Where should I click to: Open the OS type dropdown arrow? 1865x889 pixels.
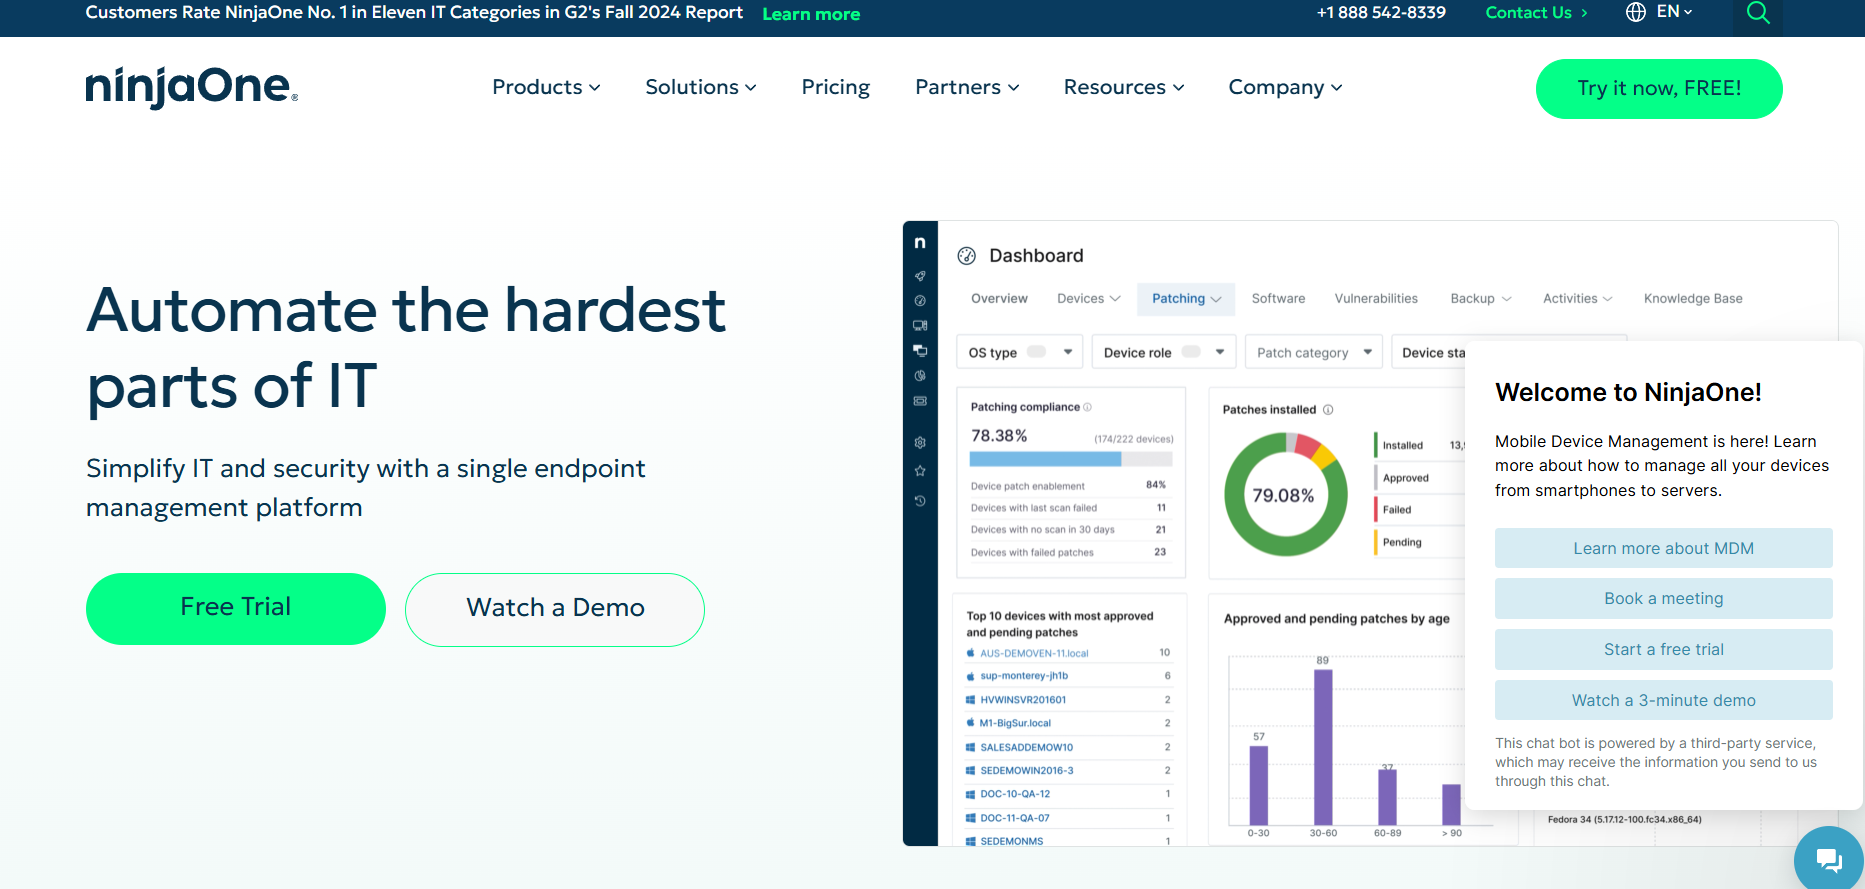1068,352
